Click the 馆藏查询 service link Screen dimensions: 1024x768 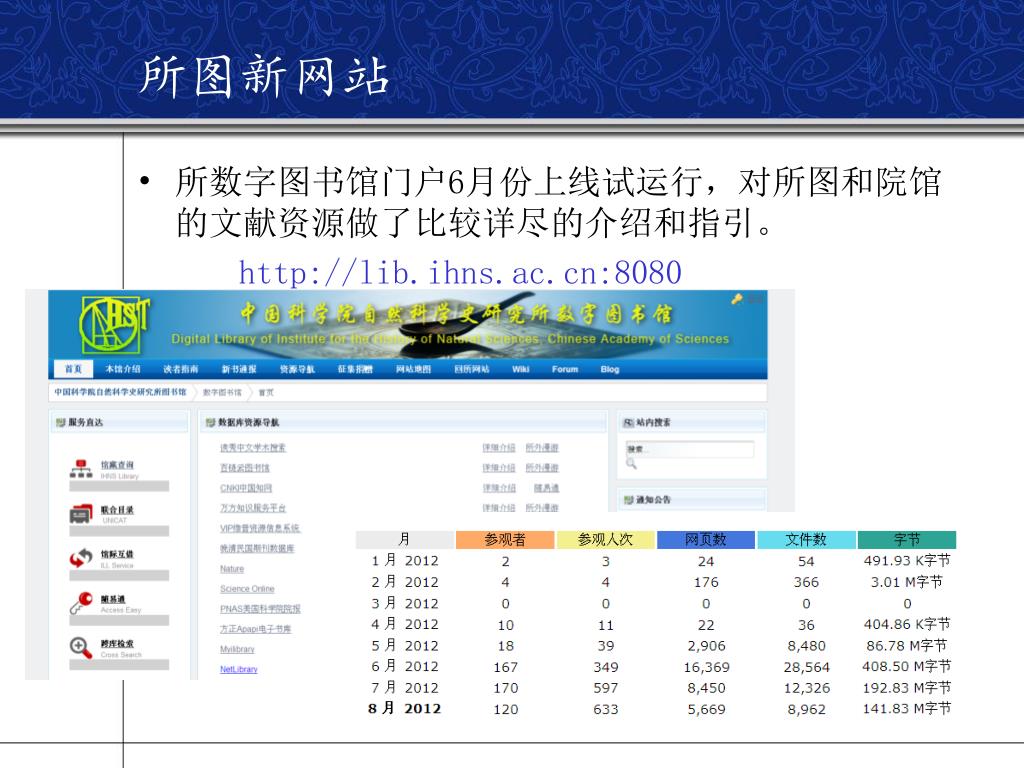tap(117, 465)
